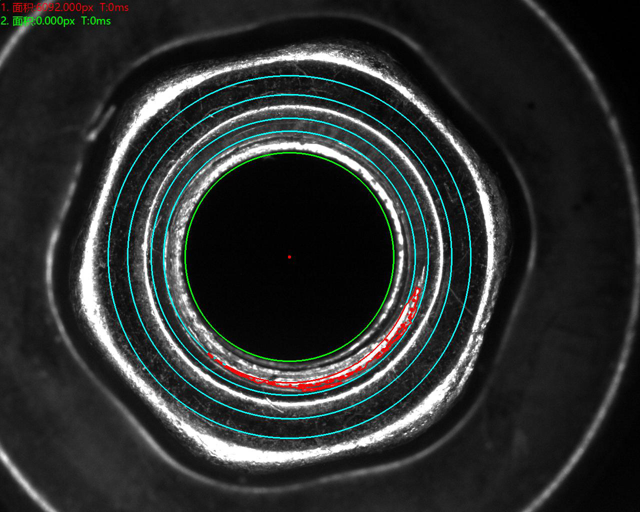Image resolution: width=640 pixels, height=512 pixels.
Task: Click the red center point marker
Action: point(289,257)
